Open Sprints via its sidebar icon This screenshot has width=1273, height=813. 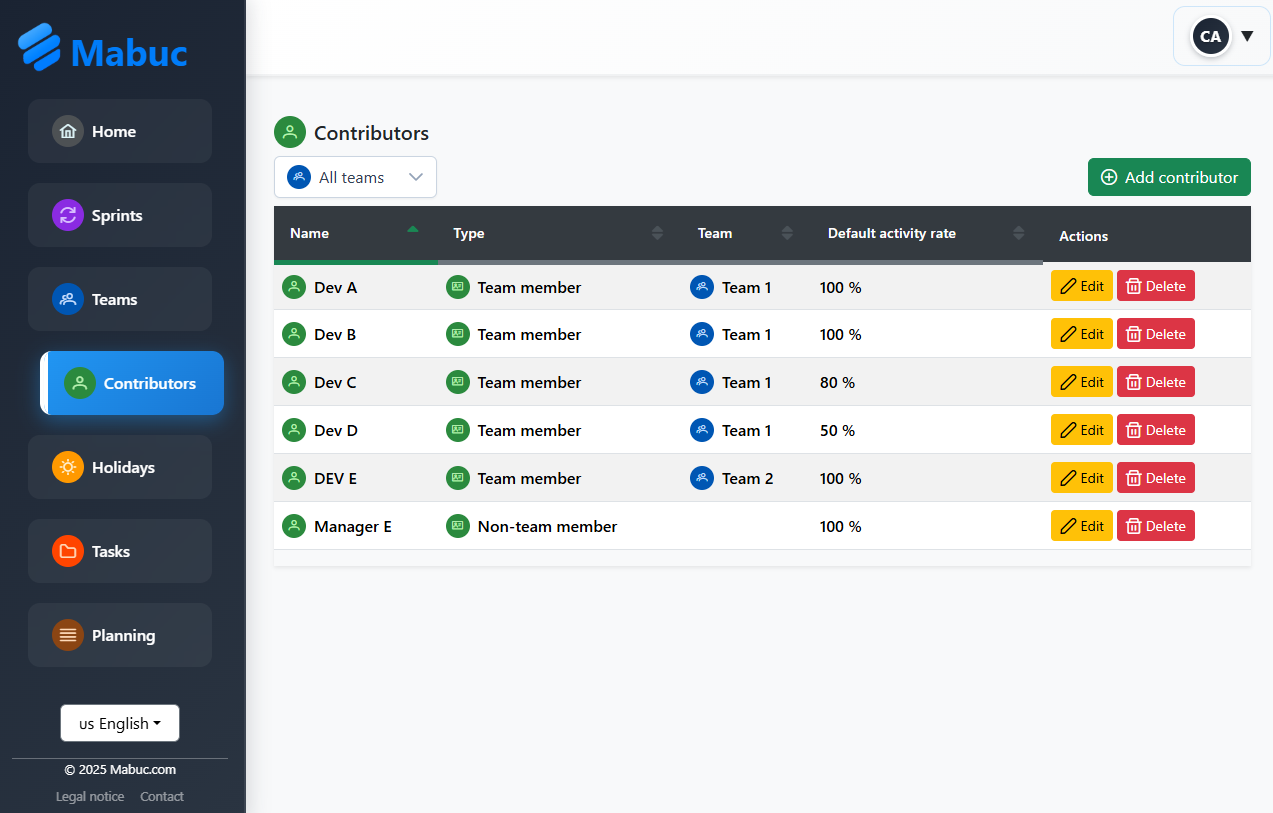click(68, 215)
